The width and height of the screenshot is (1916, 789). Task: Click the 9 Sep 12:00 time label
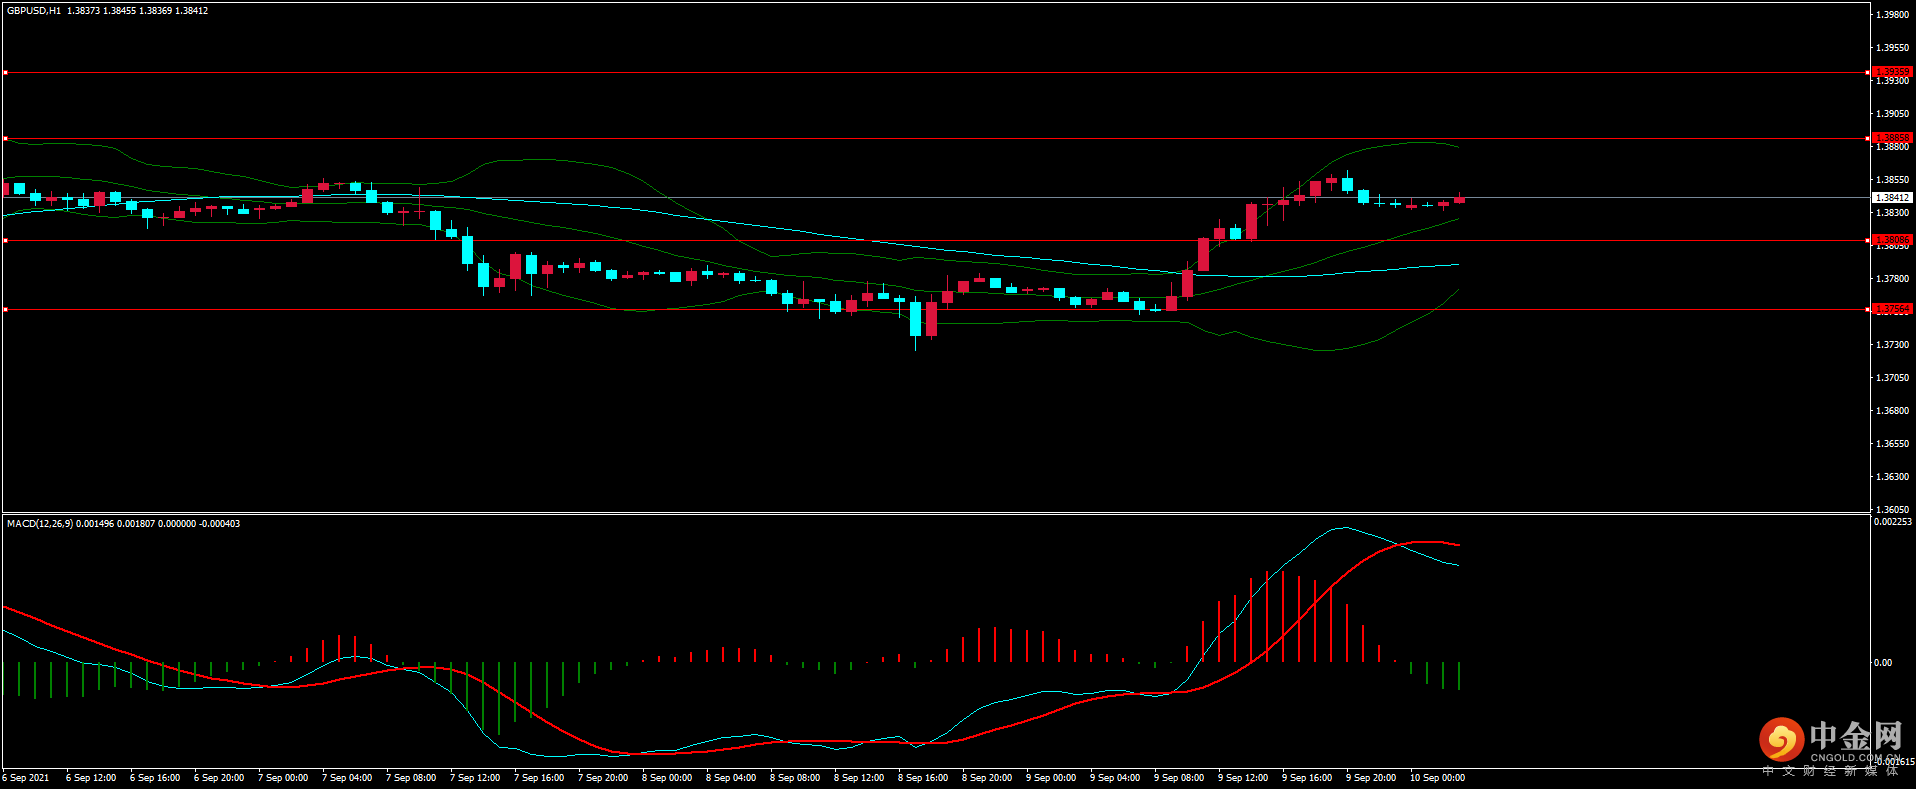point(1243,778)
